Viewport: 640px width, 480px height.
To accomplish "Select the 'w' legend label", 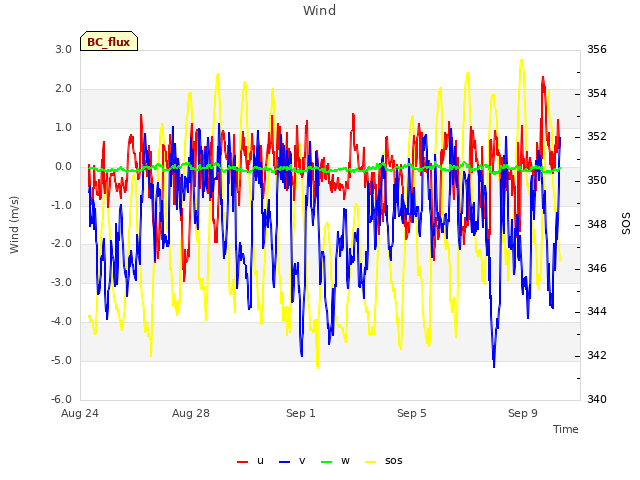I will (345, 461).
